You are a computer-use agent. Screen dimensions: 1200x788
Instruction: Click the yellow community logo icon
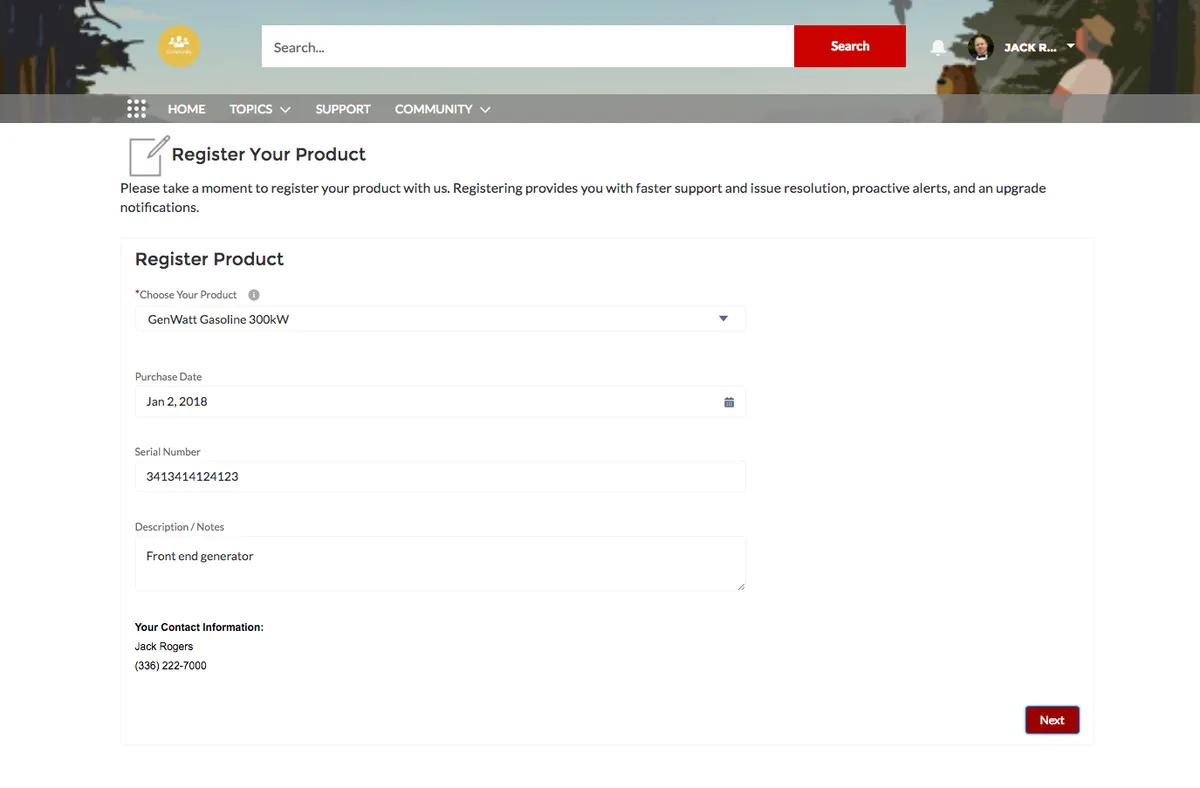click(179, 46)
